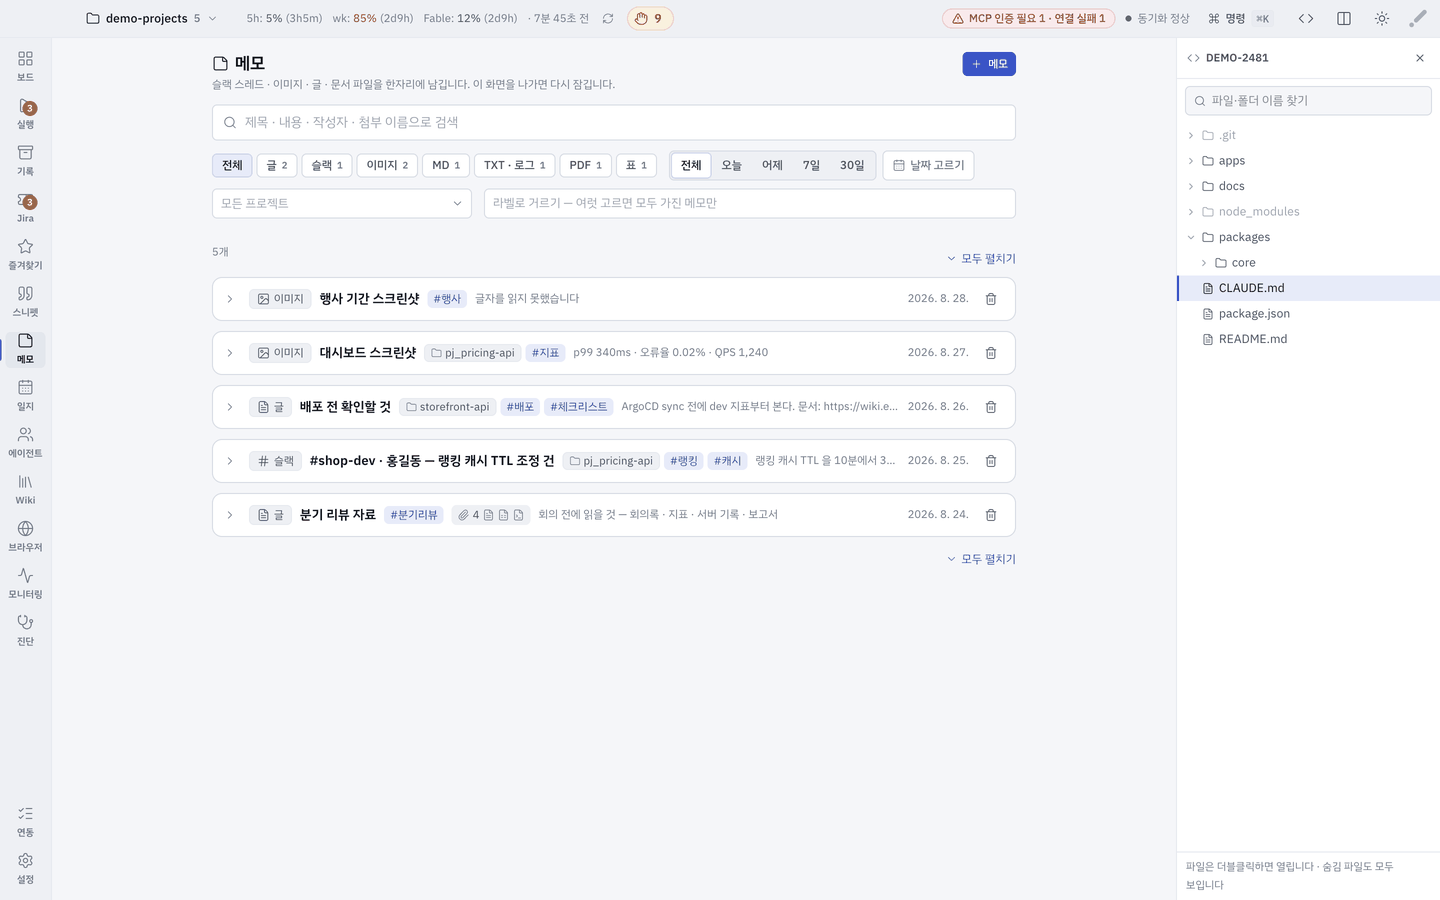Screen dimensions: 1440x900
Task: Open 설정 gear in sidebar
Action: (25, 868)
